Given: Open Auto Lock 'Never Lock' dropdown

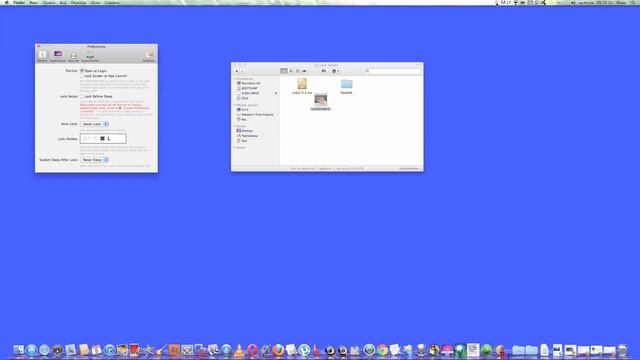Looking at the screenshot, I should point(94,124).
